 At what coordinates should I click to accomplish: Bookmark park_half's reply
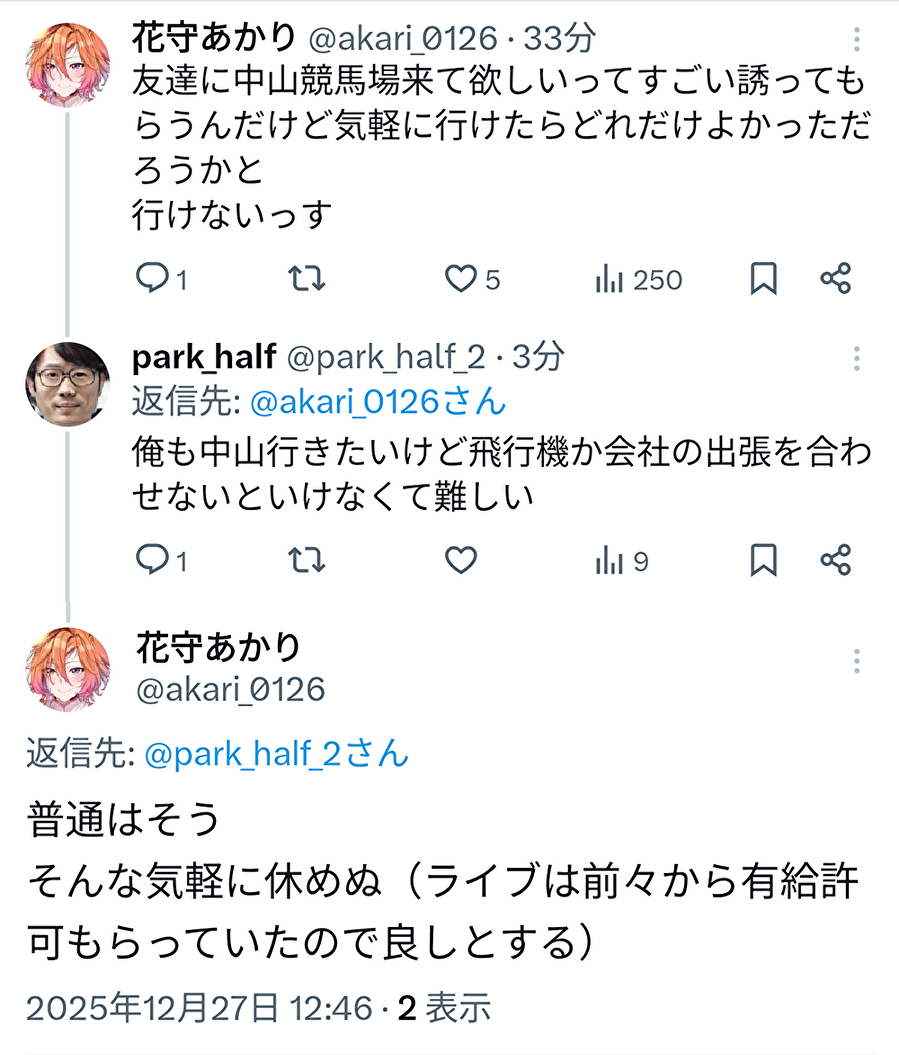pyautogui.click(x=764, y=561)
